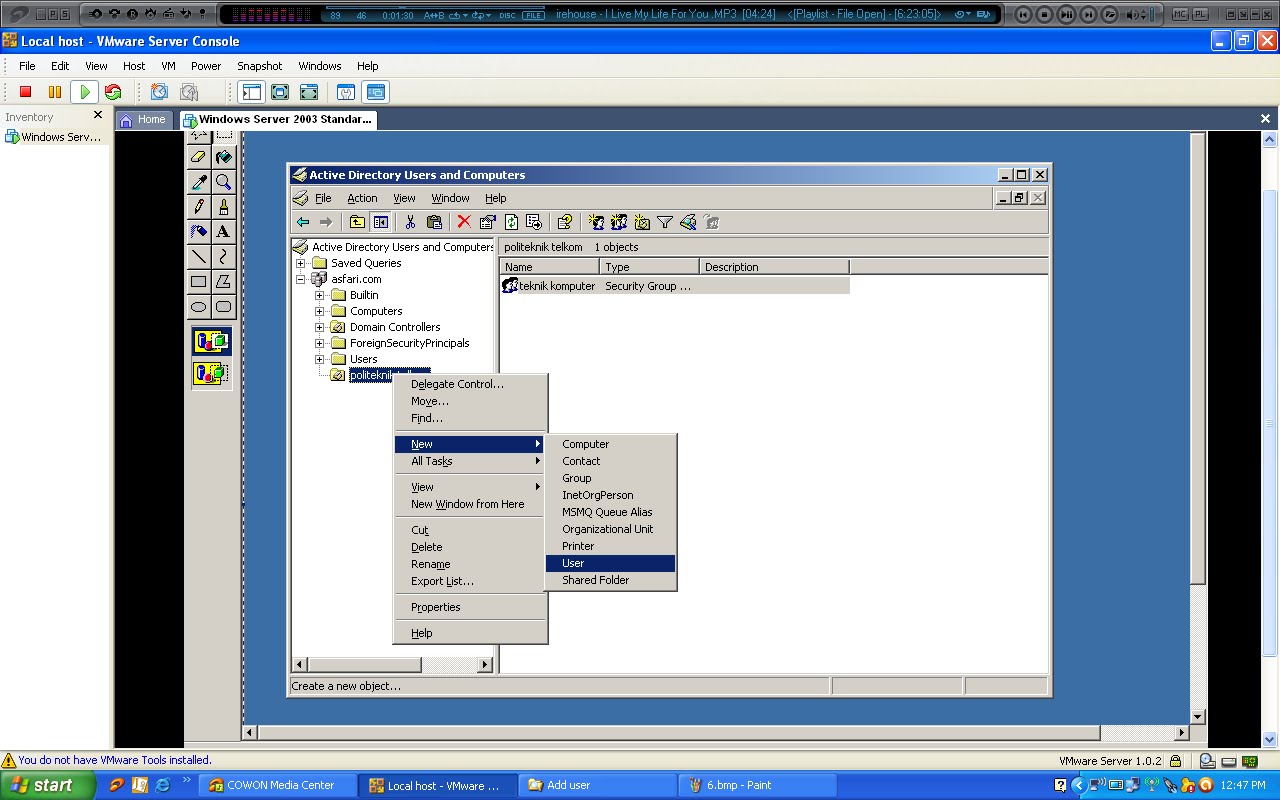Select the Airbrush tool in Paint

198,232
